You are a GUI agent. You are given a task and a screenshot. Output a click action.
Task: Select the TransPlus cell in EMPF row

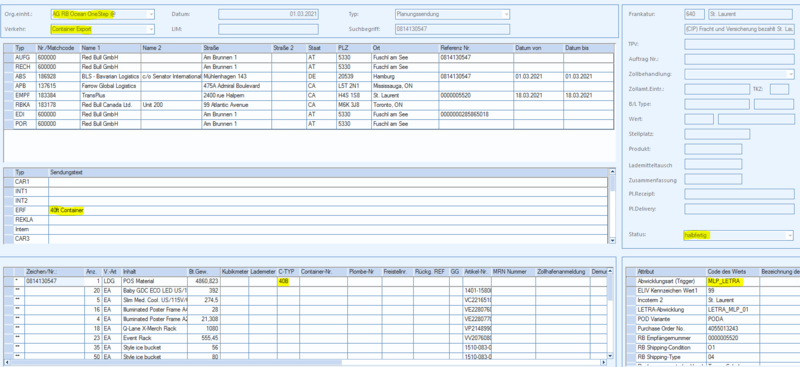pos(110,95)
